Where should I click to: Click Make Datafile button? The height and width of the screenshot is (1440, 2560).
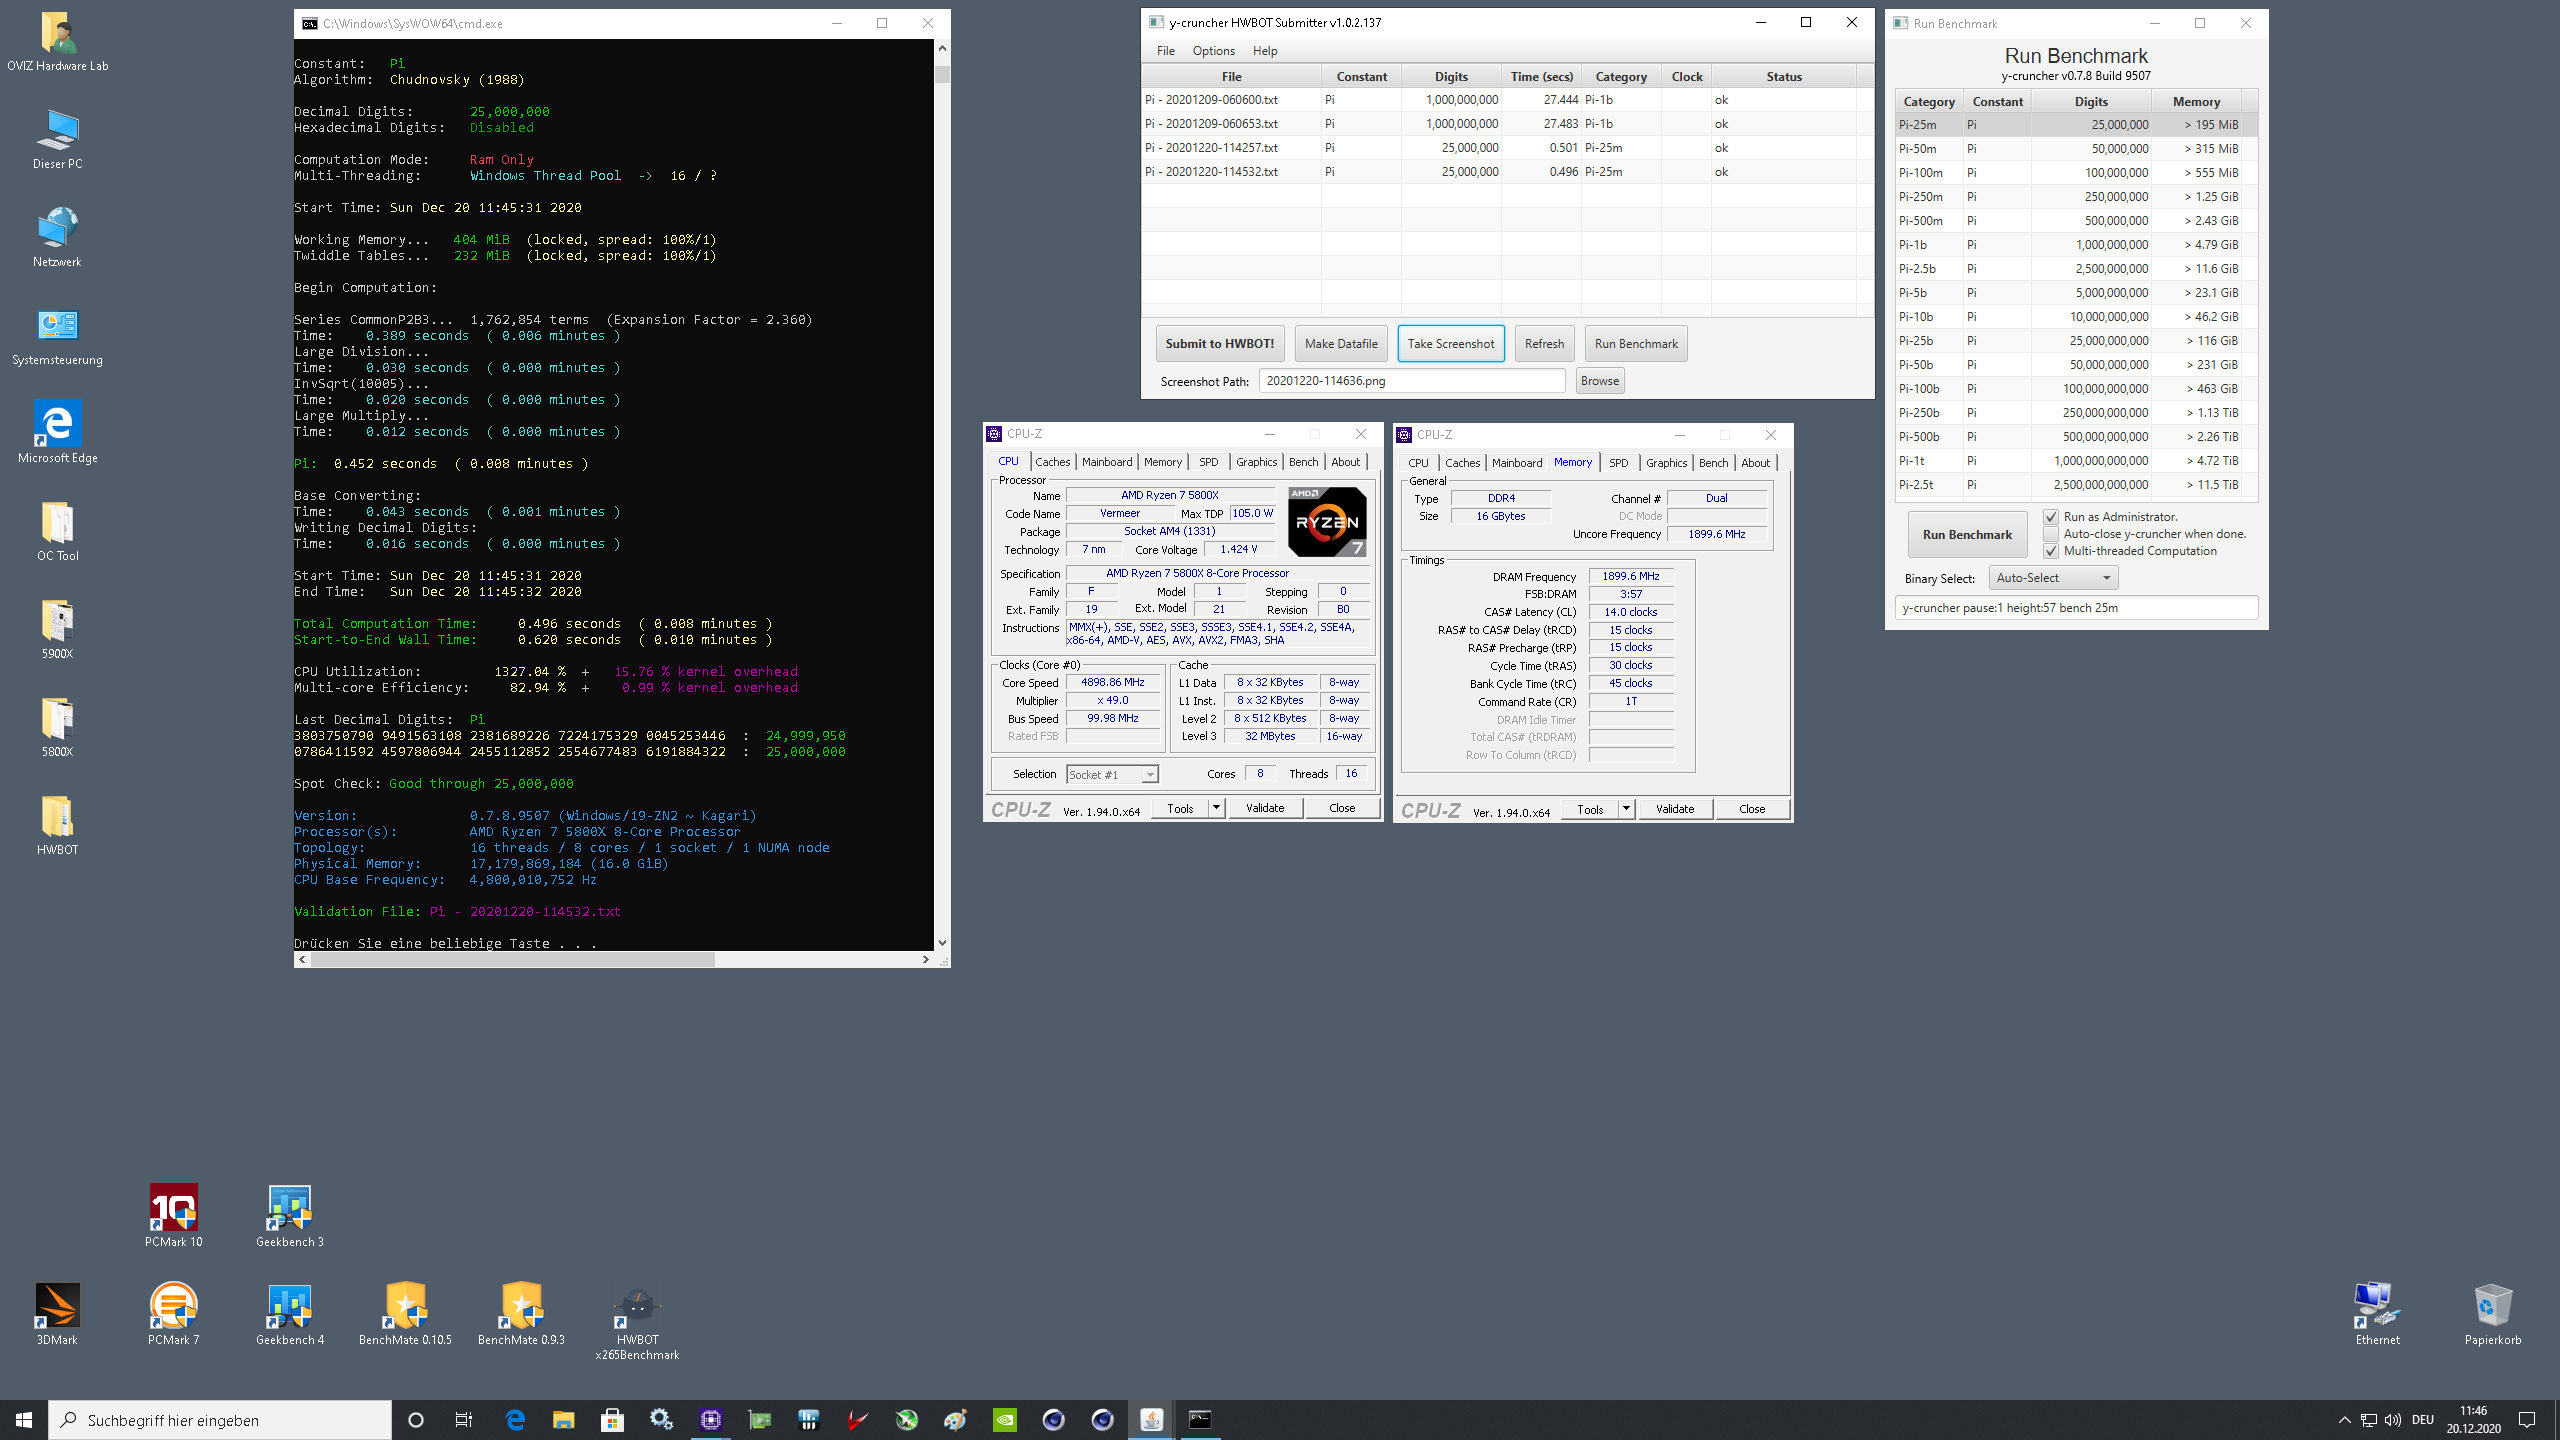pos(1341,344)
